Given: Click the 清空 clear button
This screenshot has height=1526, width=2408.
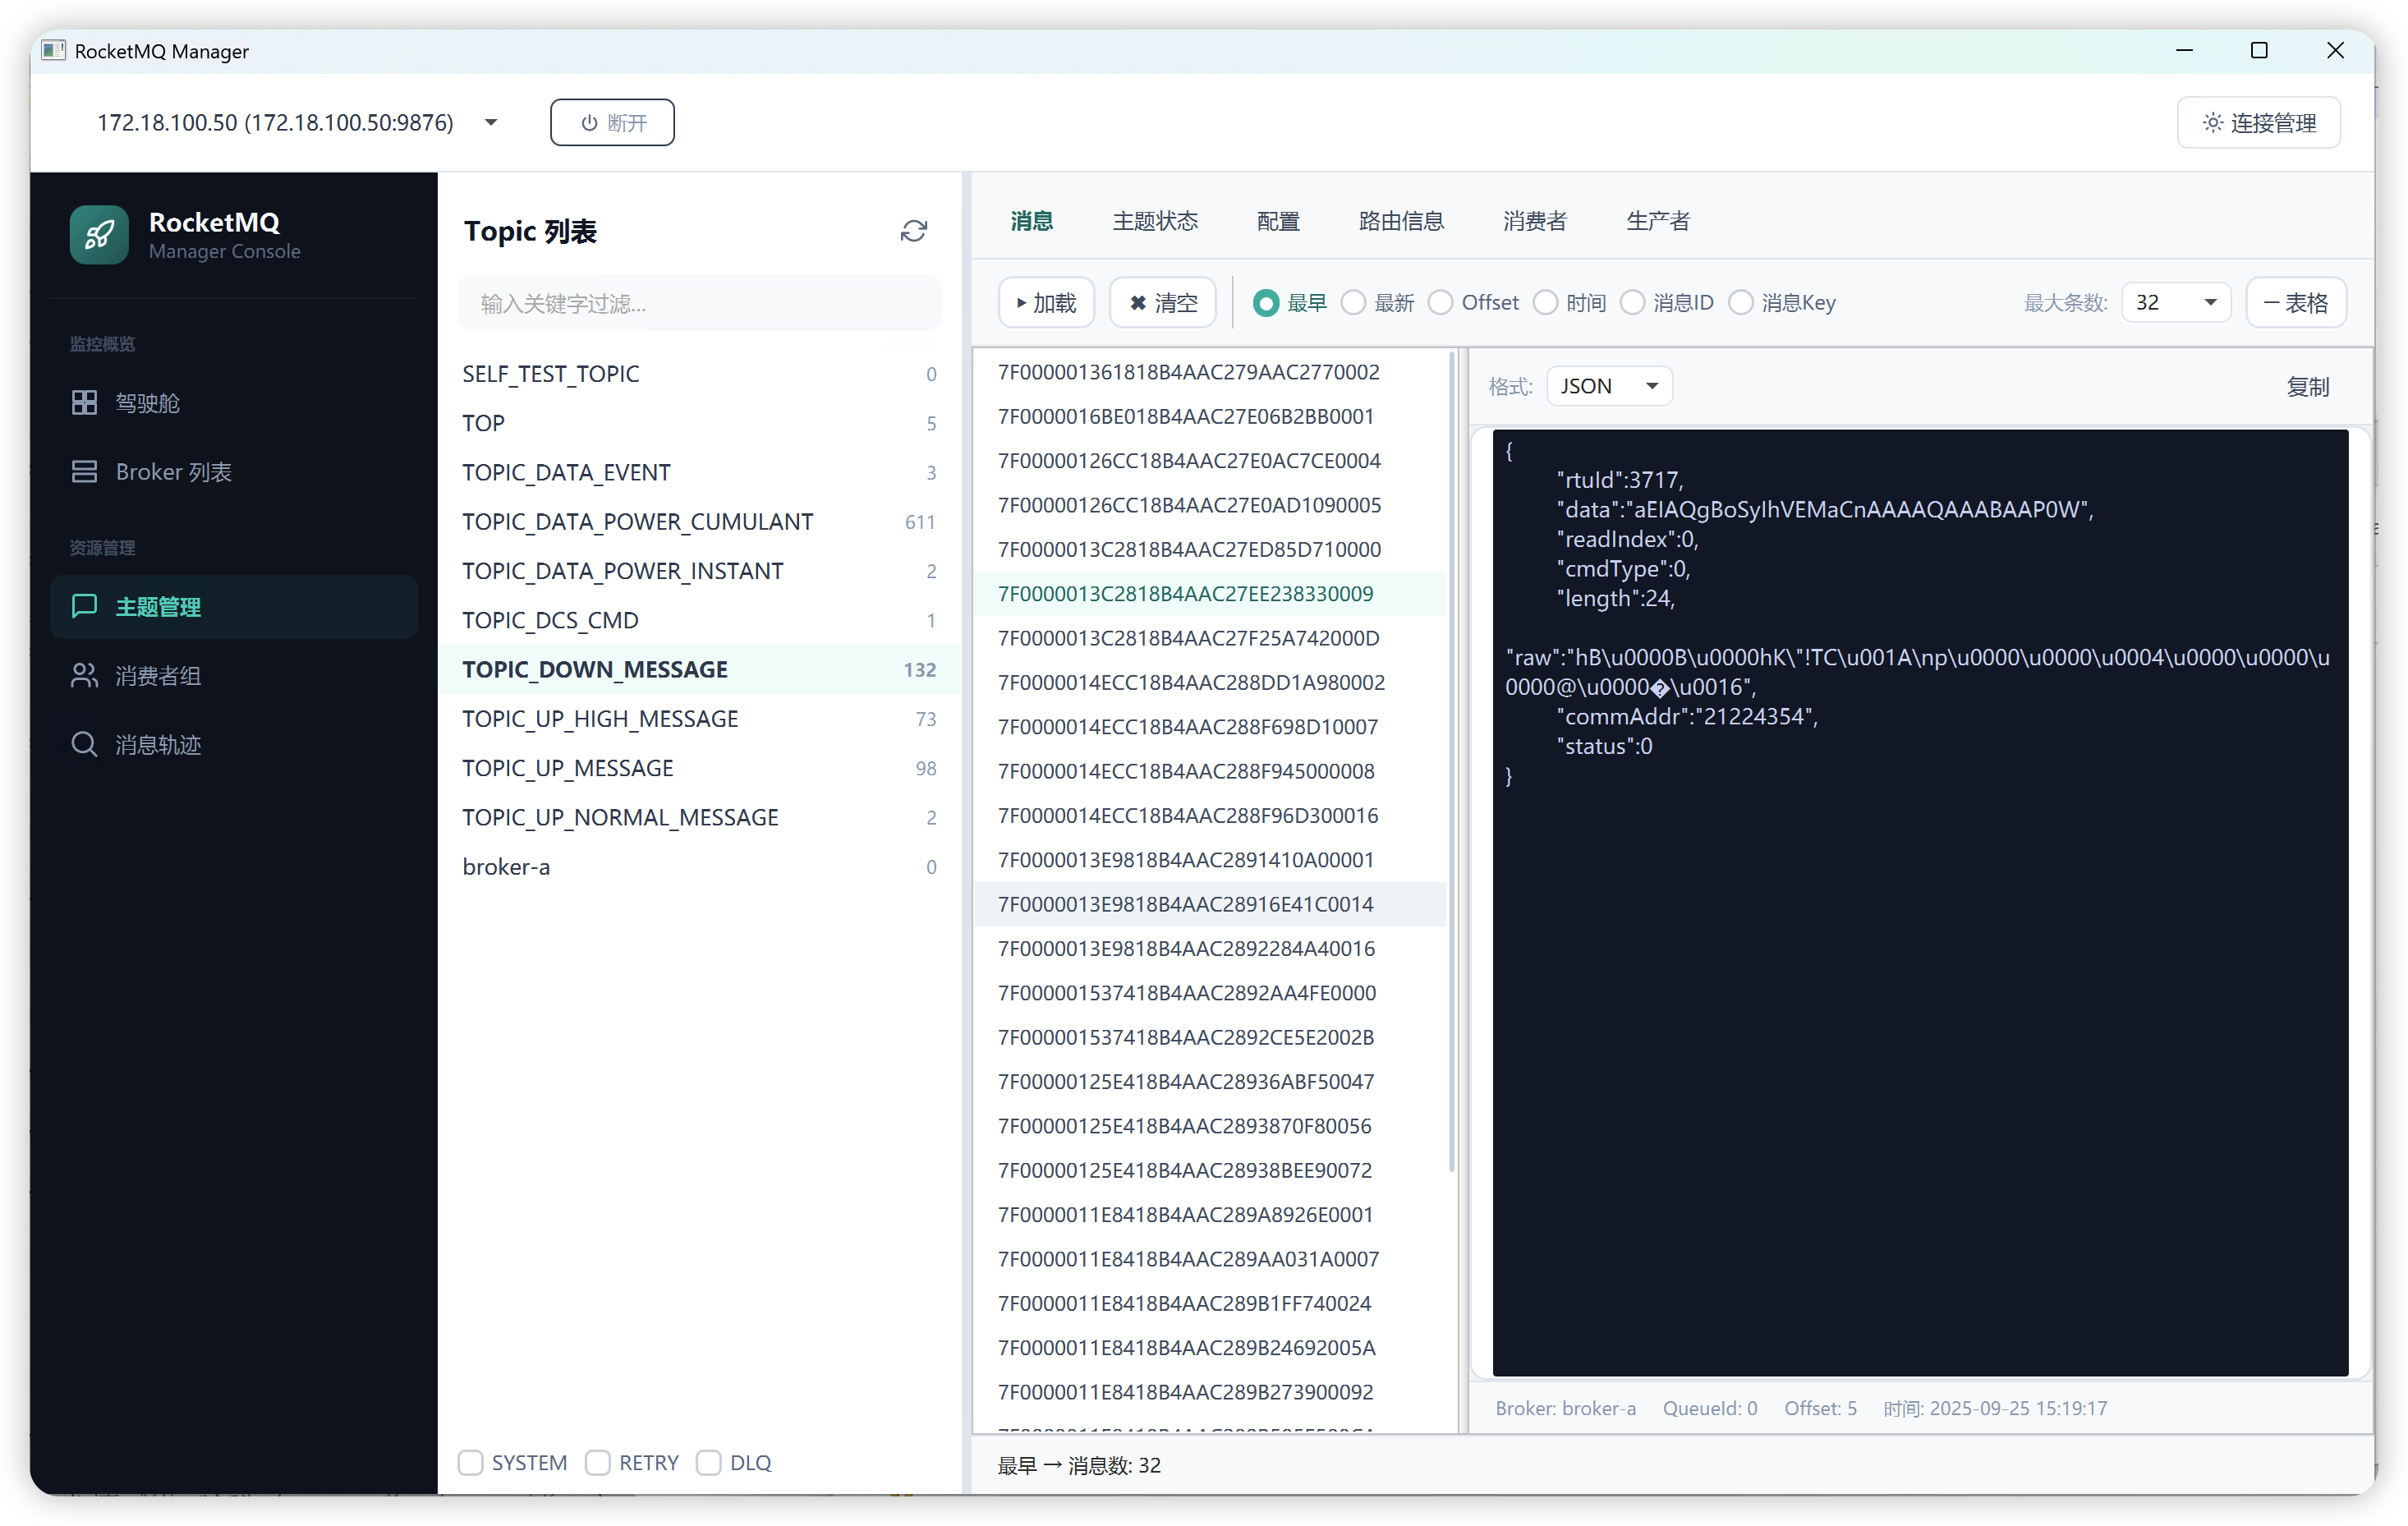Looking at the screenshot, I should click(1162, 303).
